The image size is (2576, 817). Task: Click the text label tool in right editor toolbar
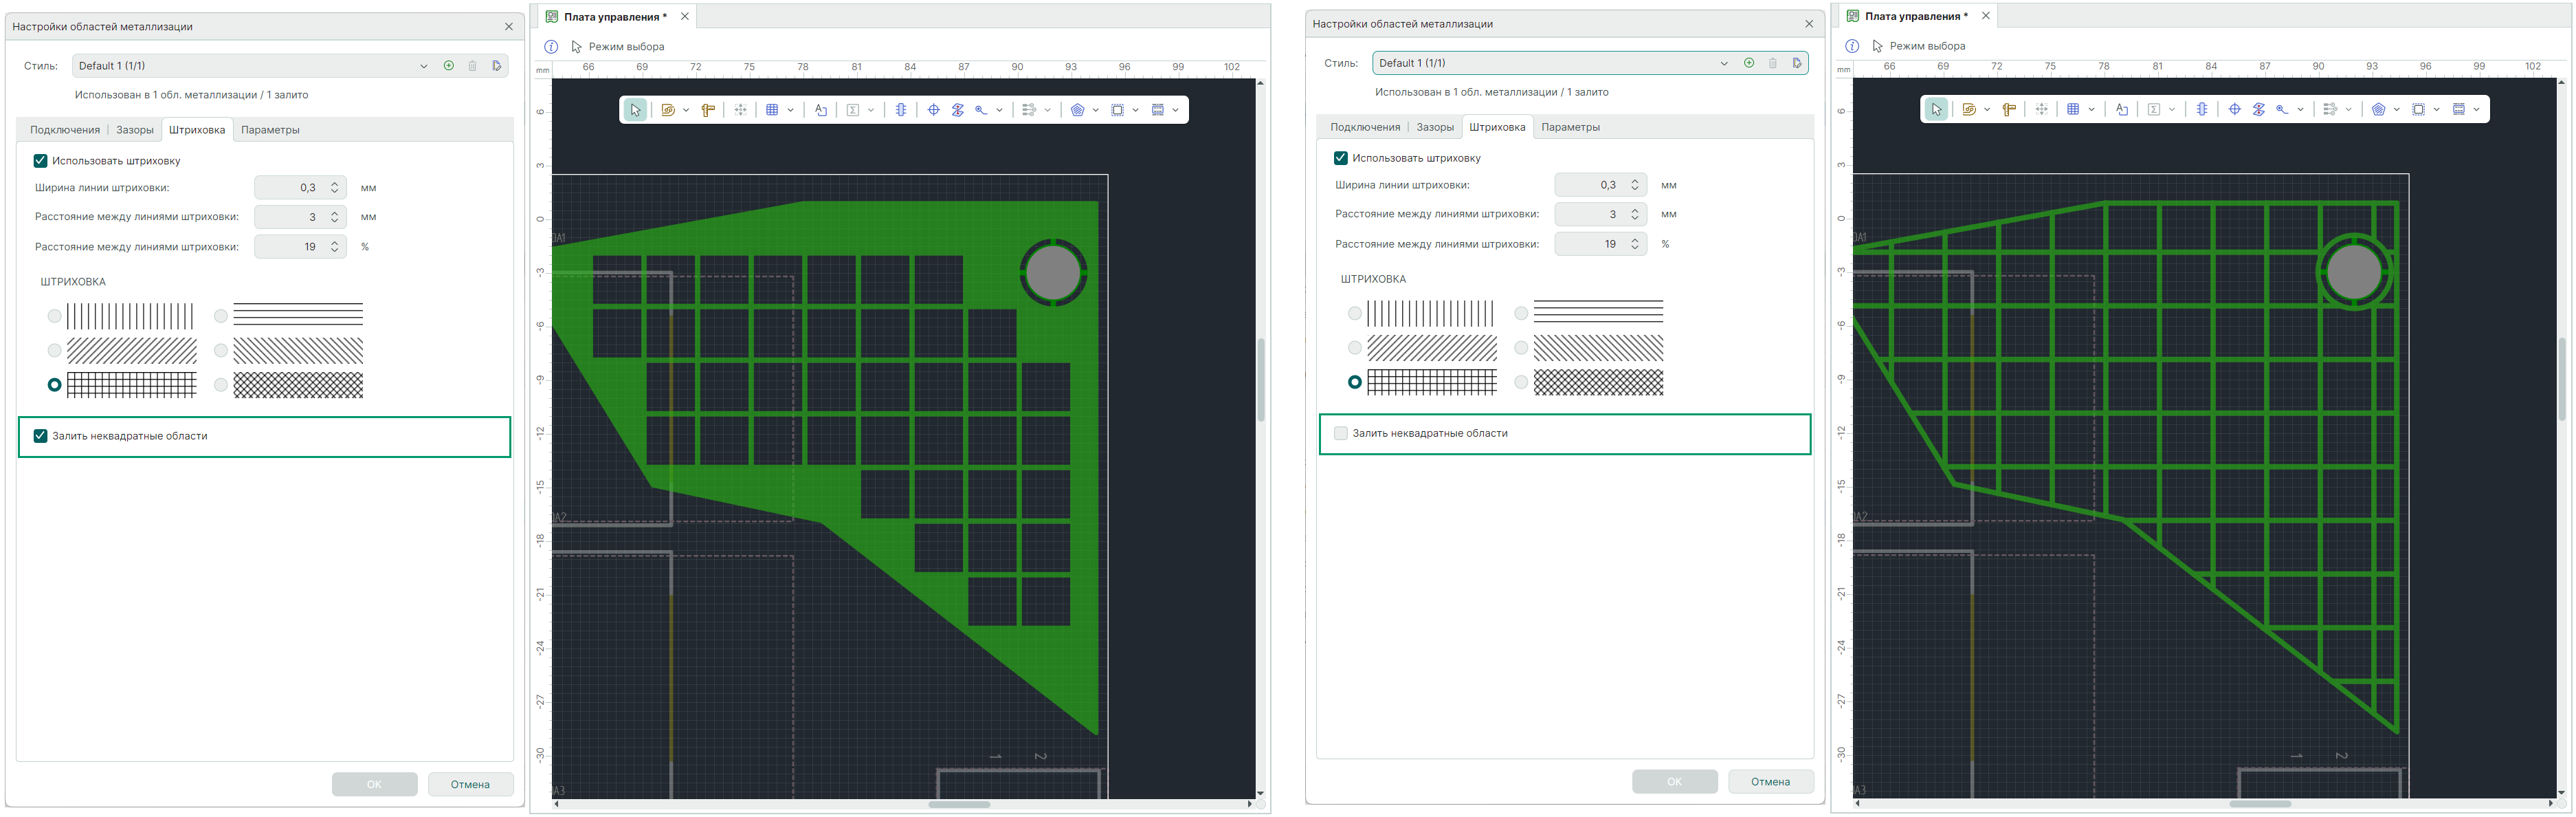[2122, 109]
